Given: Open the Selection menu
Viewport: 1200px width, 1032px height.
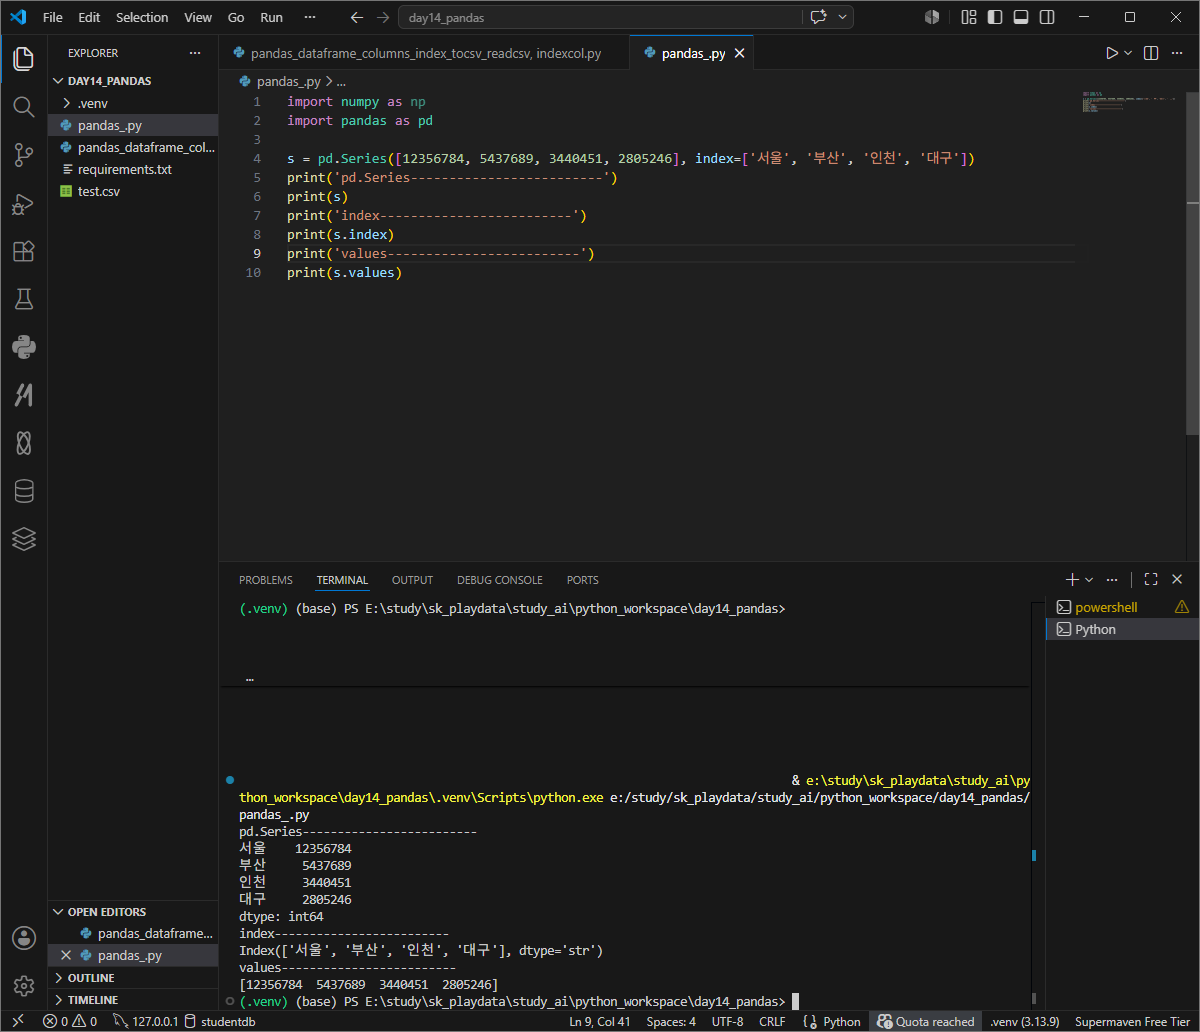Looking at the screenshot, I should pos(142,17).
